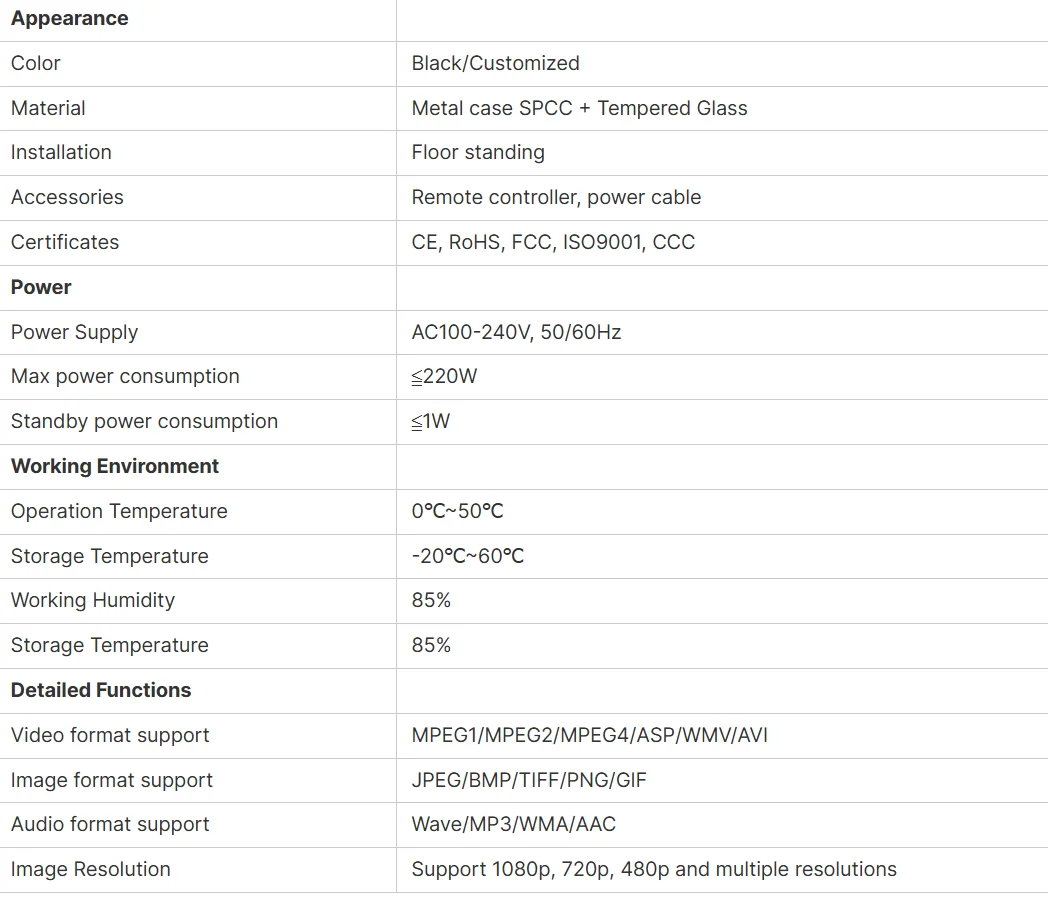Image resolution: width=1048 pixels, height=902 pixels.
Task: Click the Material row label
Action: tap(48, 108)
